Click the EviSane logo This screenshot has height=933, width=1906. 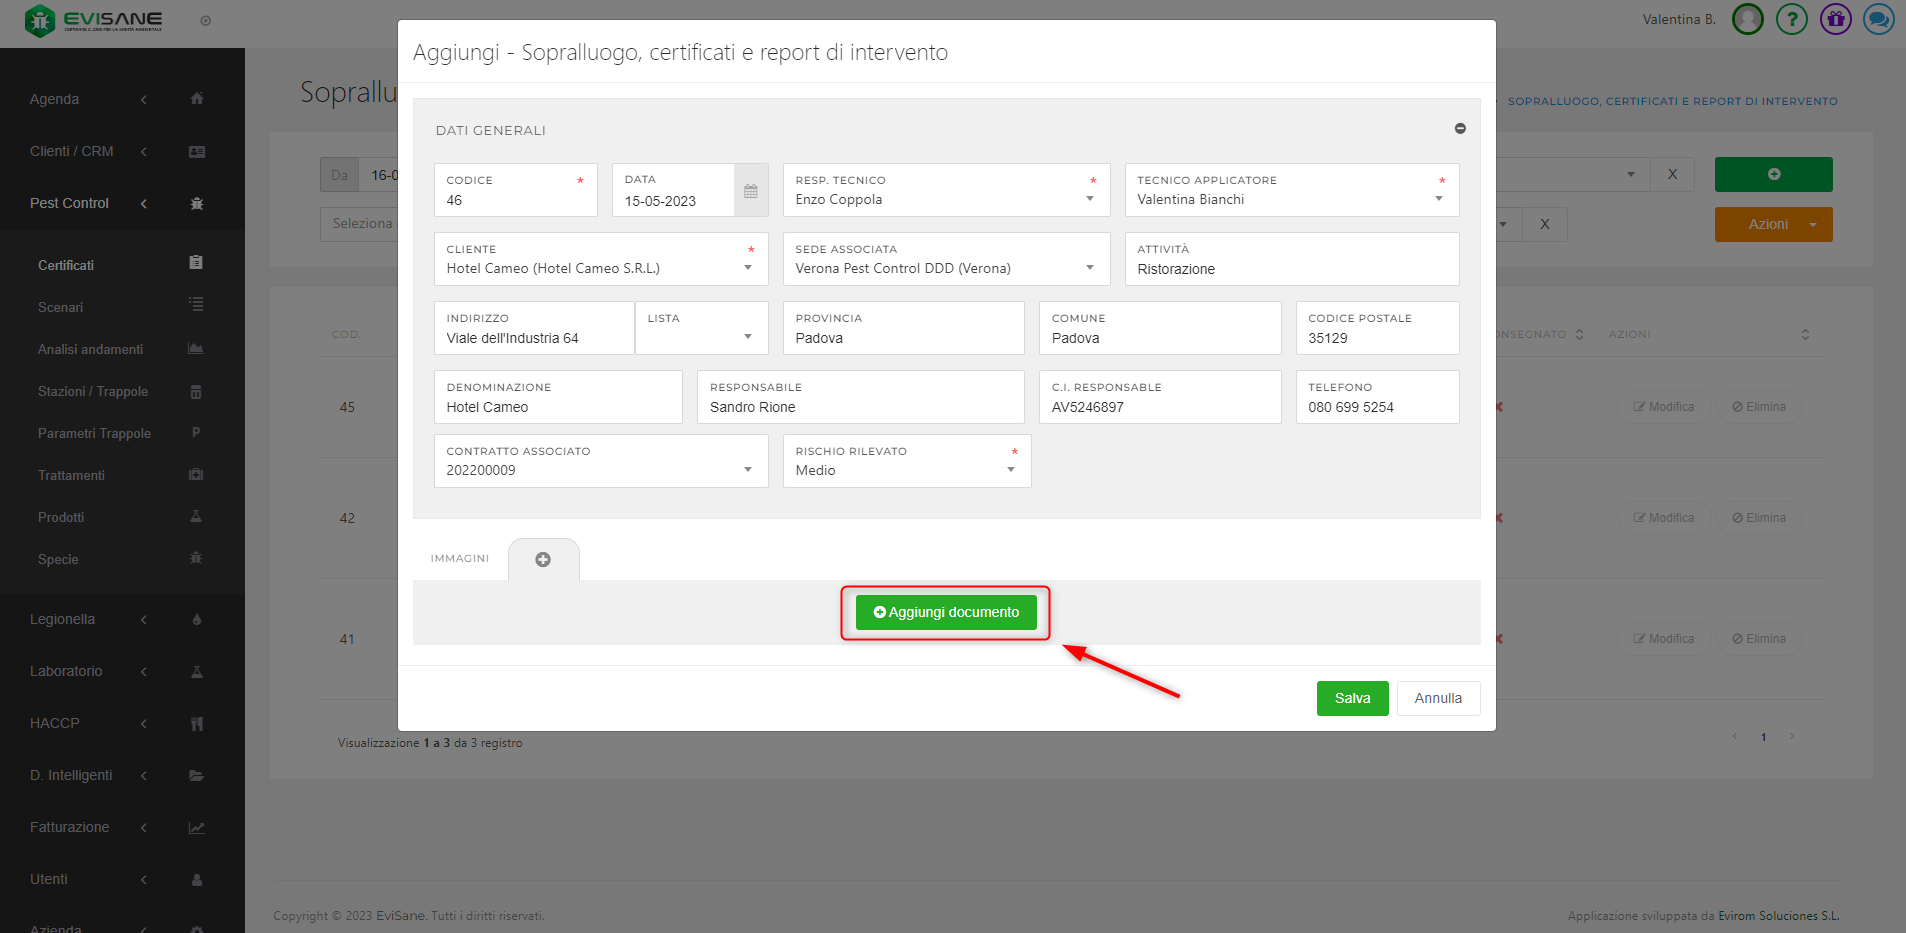click(95, 20)
